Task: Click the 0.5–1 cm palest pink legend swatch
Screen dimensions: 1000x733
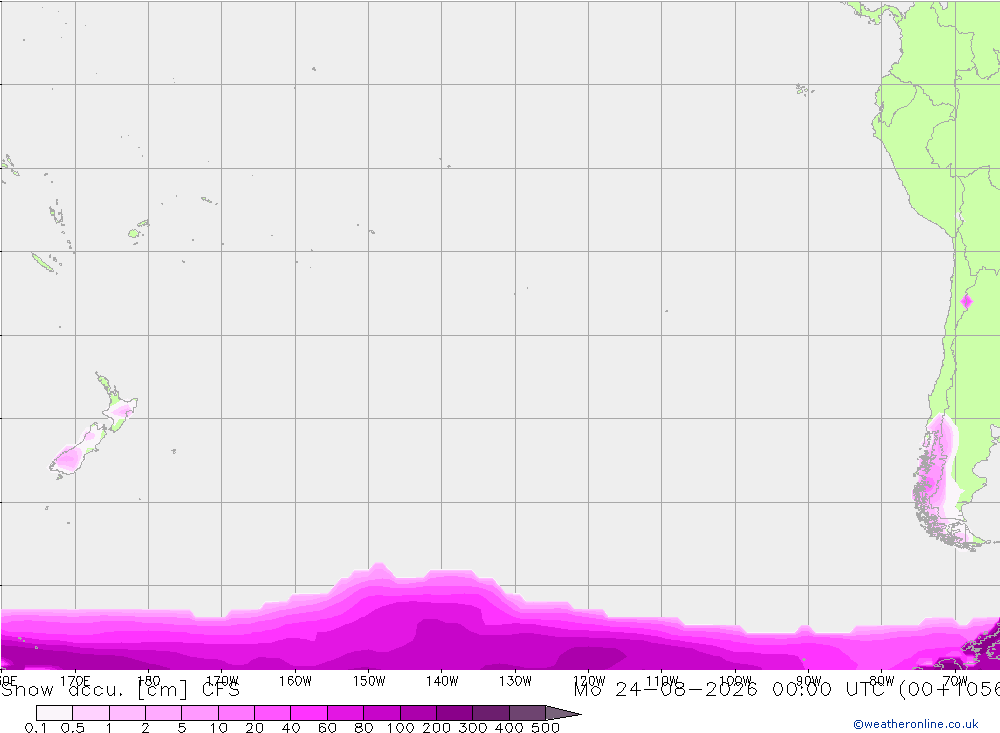Action: [91, 713]
